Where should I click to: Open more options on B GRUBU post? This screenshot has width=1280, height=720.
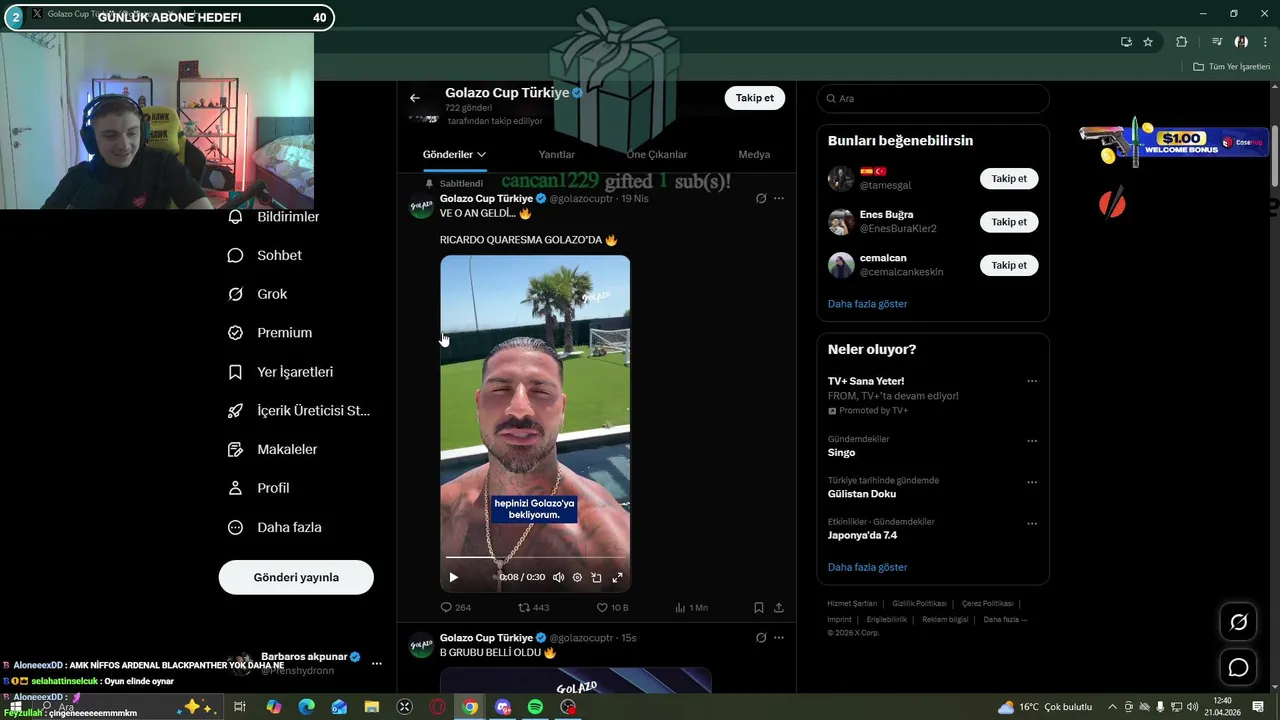[779, 638]
